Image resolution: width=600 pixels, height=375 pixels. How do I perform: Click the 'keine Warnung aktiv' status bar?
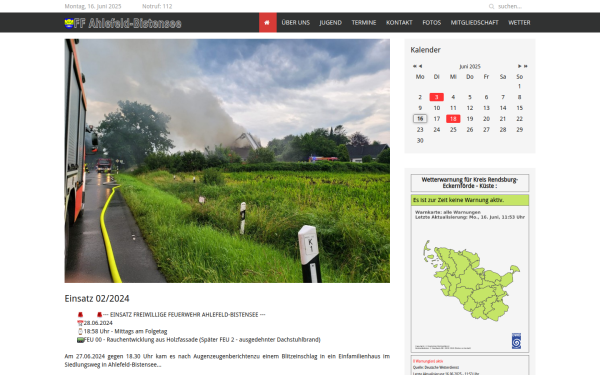(470, 200)
